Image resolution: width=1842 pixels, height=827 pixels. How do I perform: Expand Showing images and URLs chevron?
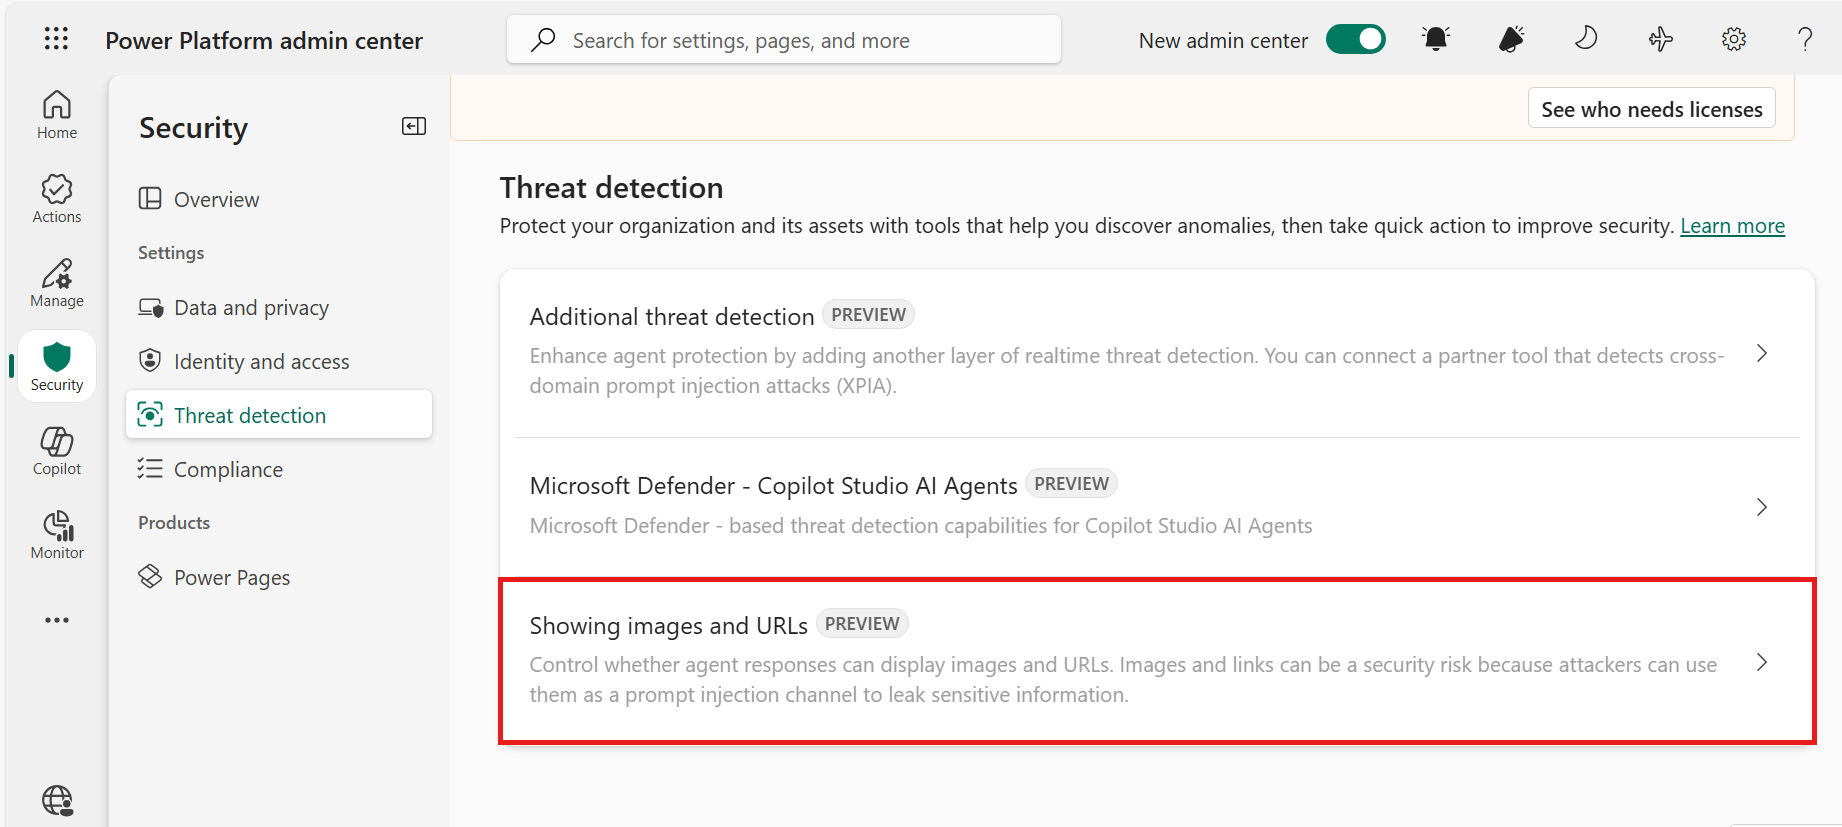click(x=1762, y=662)
